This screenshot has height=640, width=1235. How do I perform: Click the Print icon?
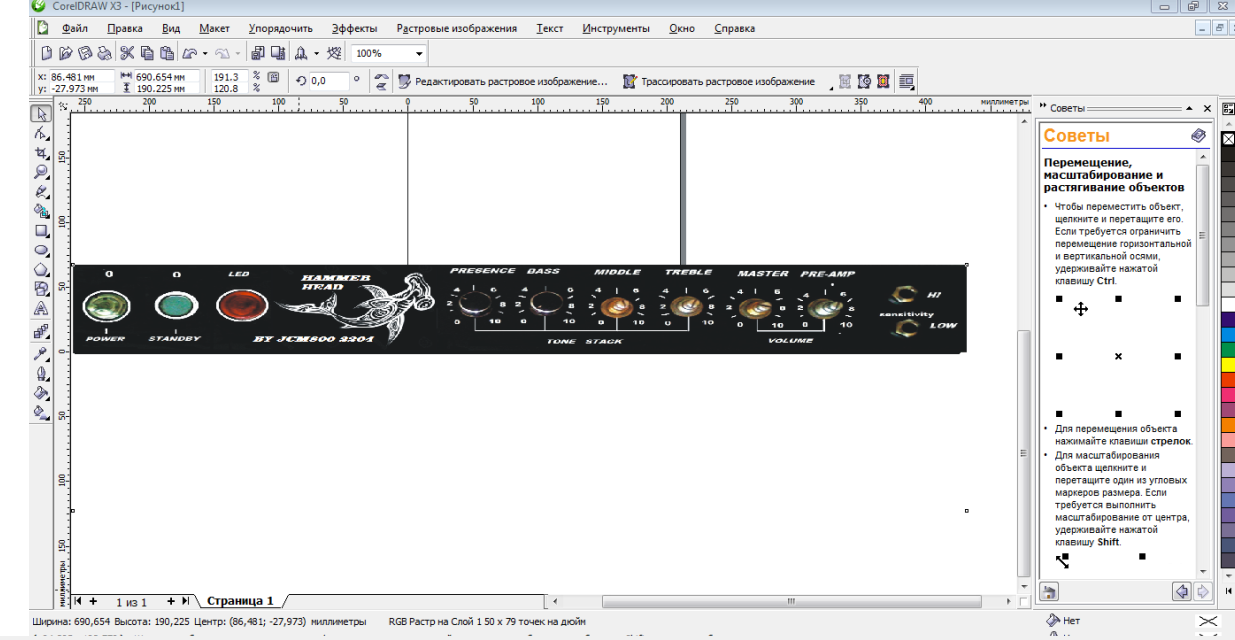[x=103, y=53]
